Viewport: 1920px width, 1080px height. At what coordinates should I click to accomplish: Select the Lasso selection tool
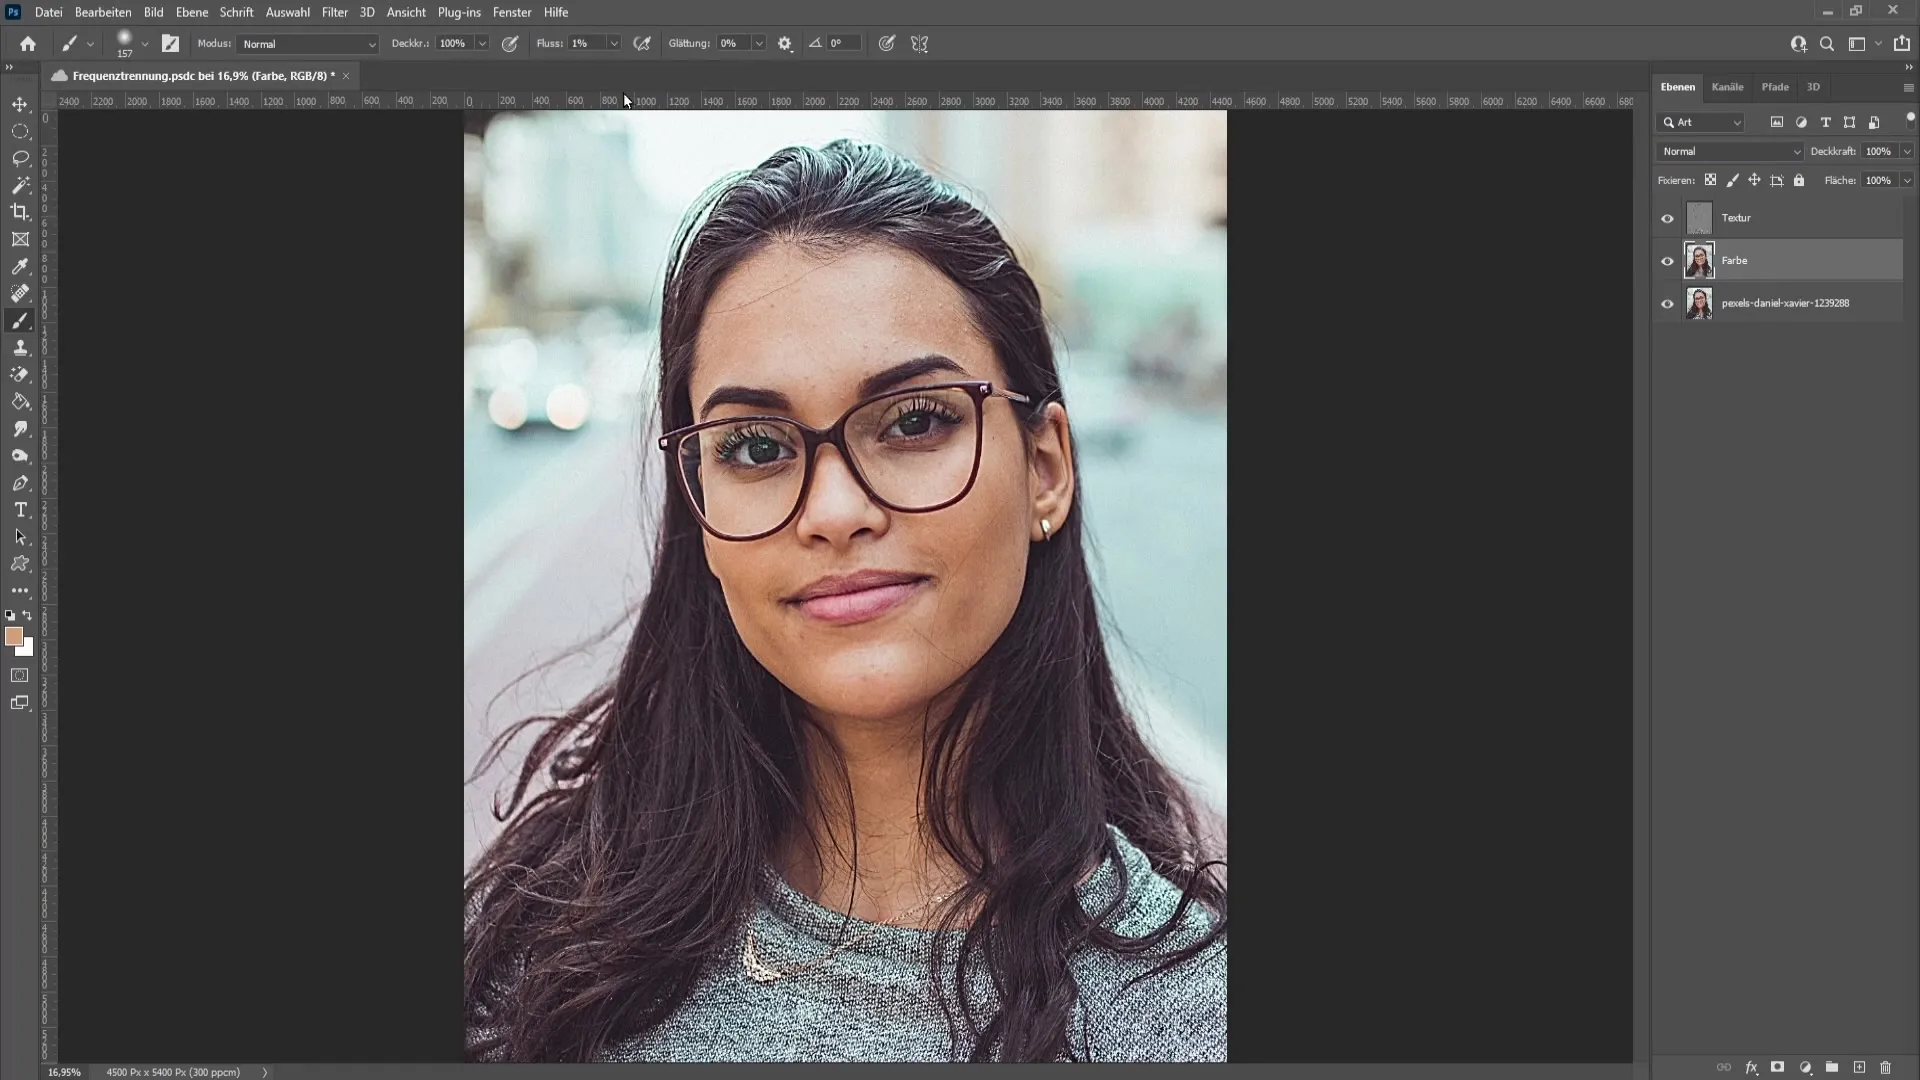[20, 157]
